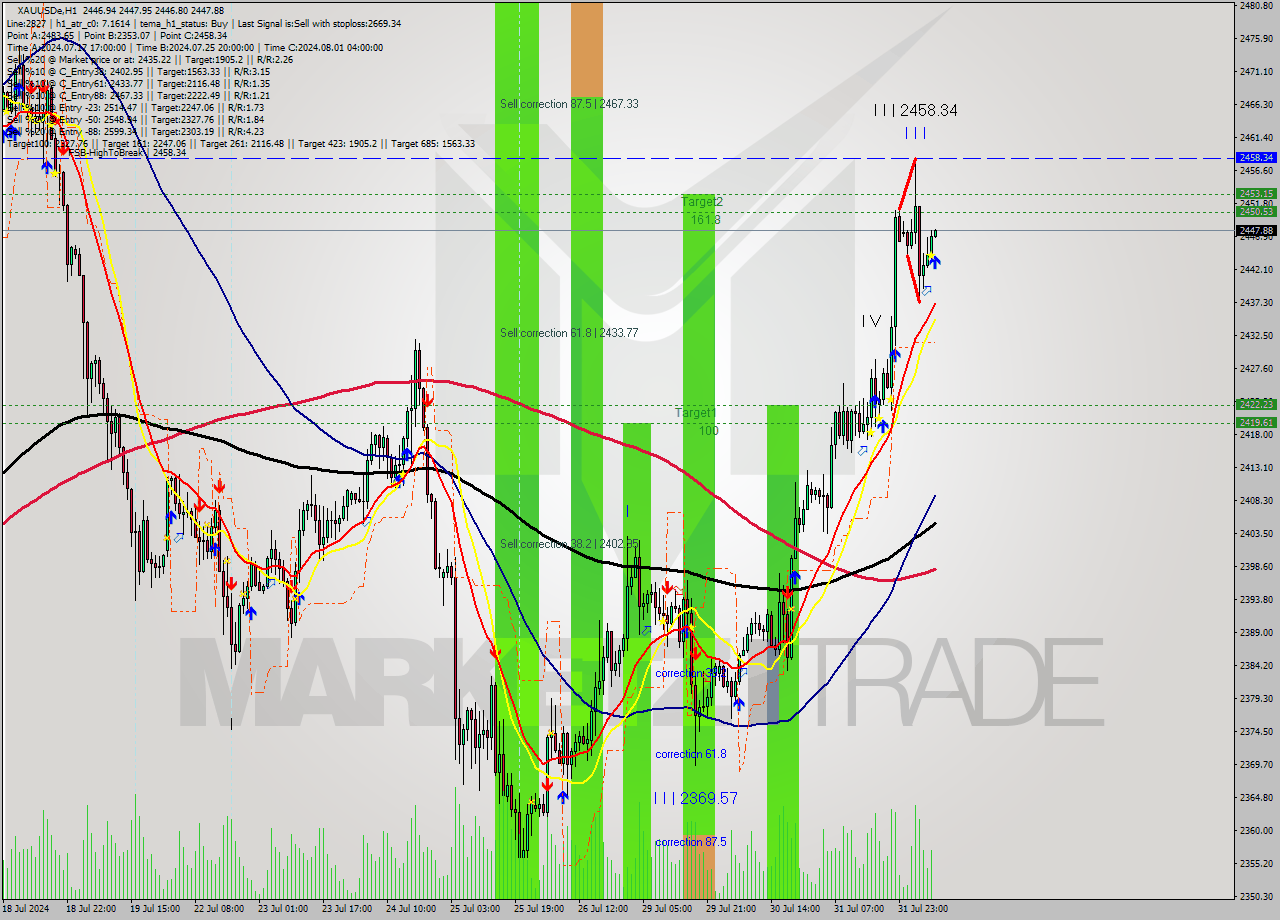The image size is (1280, 920).
Task: Click the '24 Jul 10:00' time axis label
Action: tap(410, 909)
